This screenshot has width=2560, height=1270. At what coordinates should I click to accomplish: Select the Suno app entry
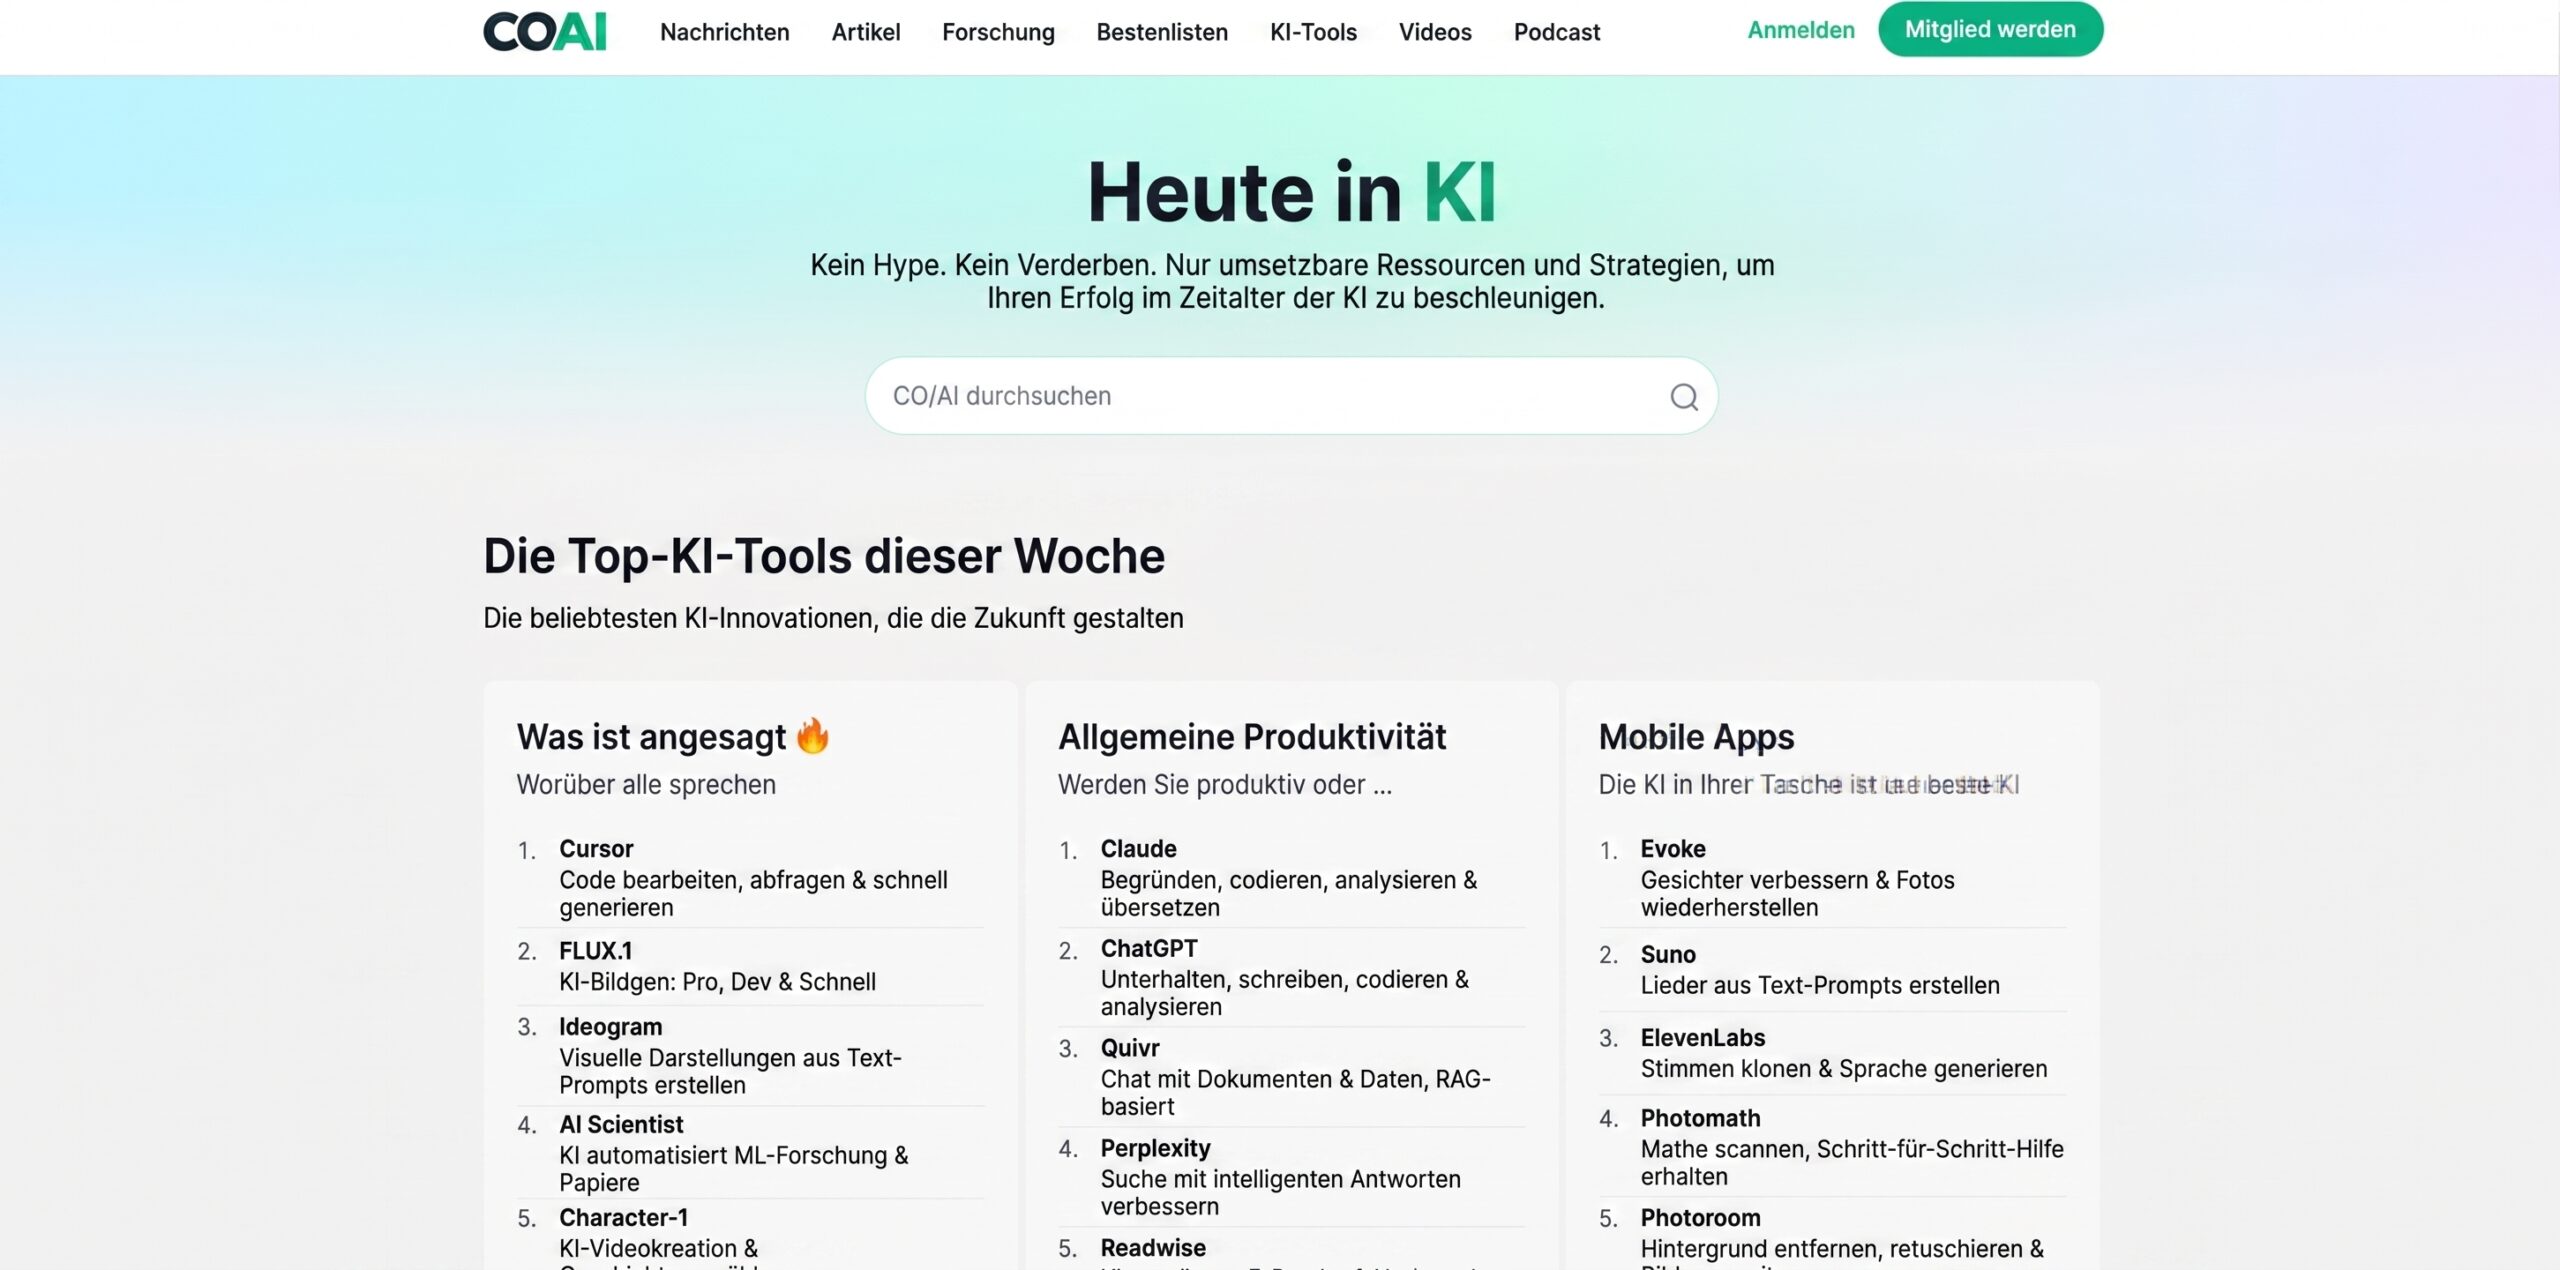(1668, 955)
